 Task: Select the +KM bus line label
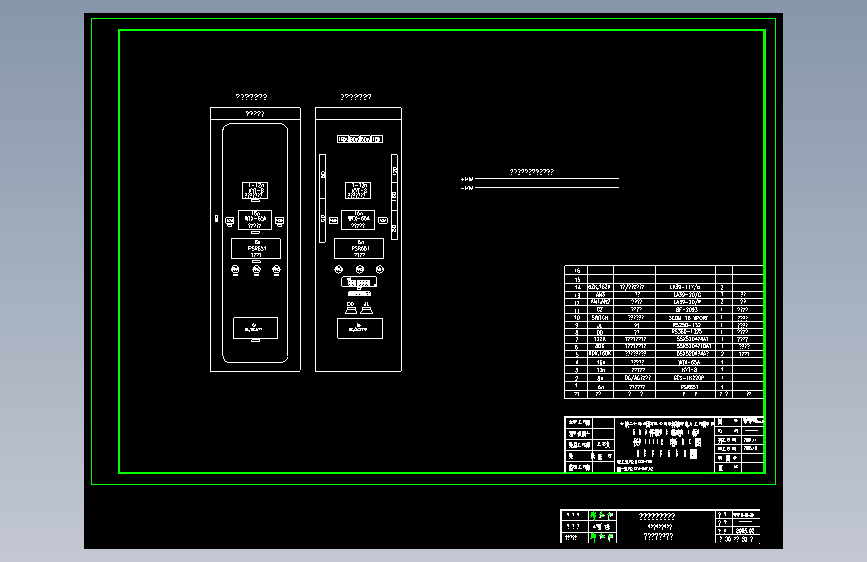click(467, 179)
